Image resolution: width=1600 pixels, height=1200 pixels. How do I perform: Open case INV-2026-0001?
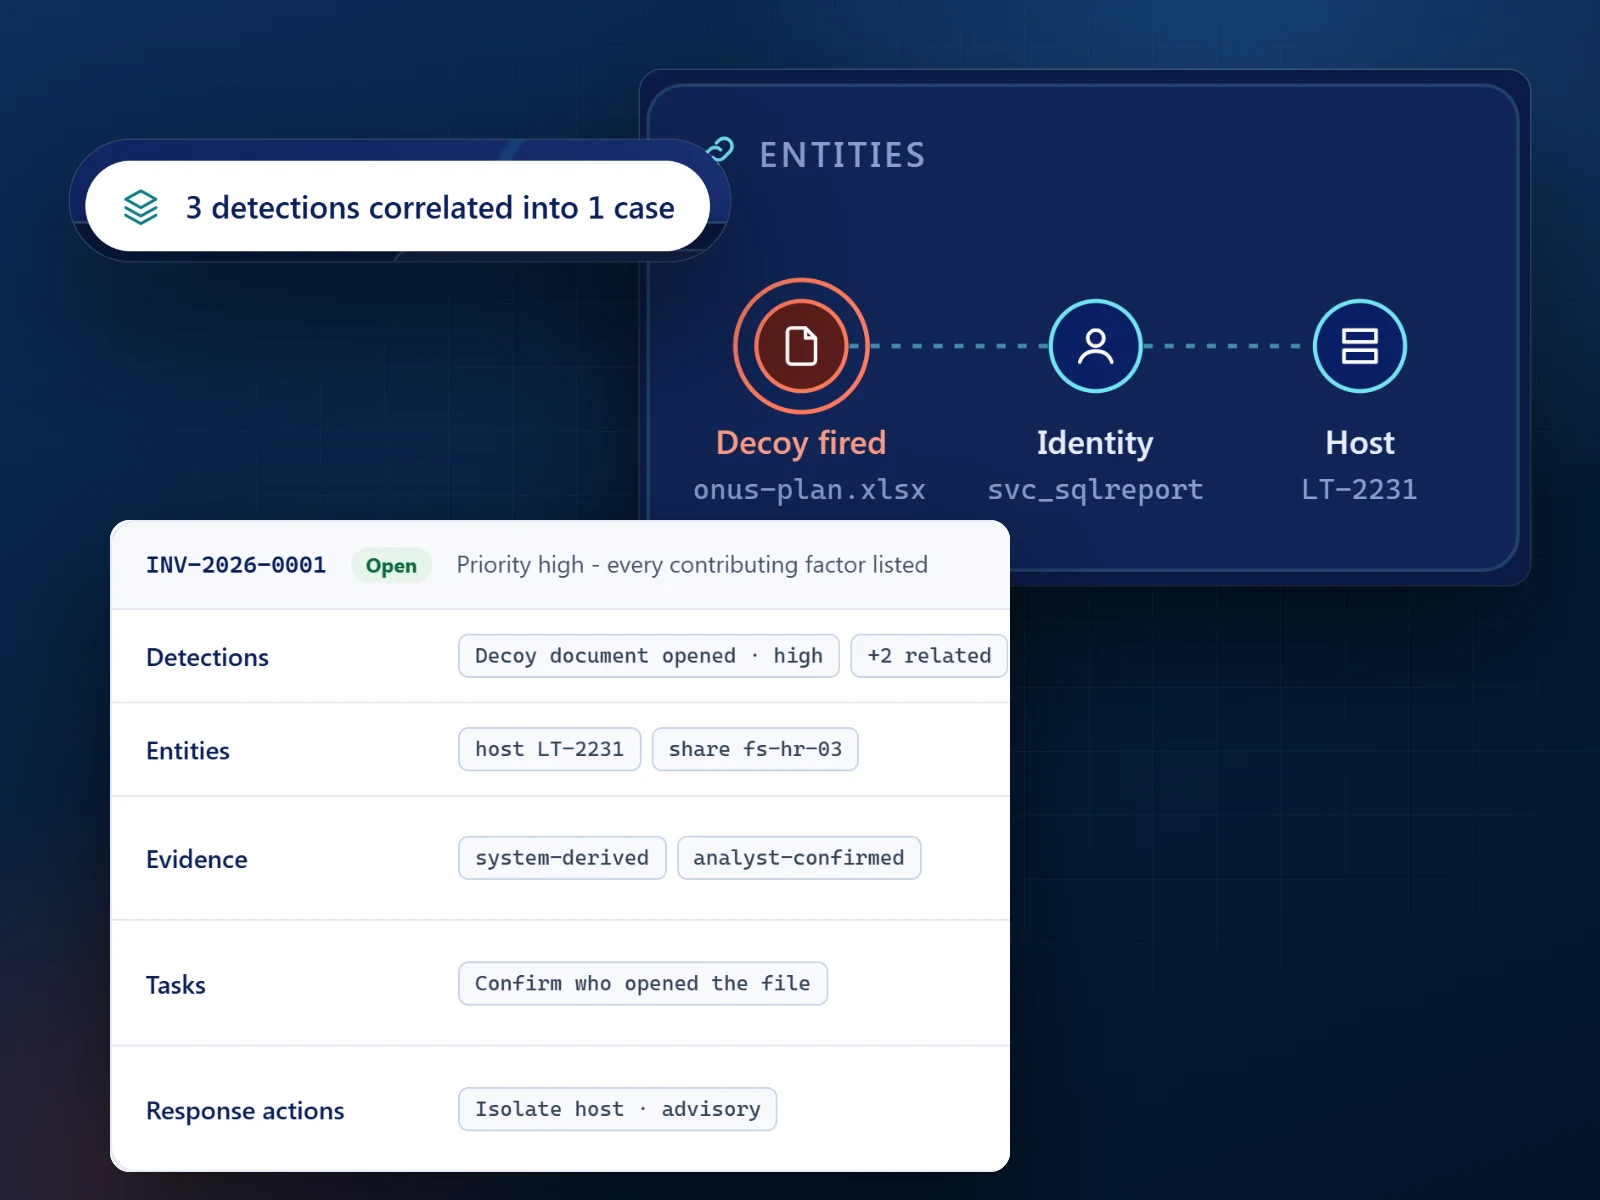coord(236,565)
